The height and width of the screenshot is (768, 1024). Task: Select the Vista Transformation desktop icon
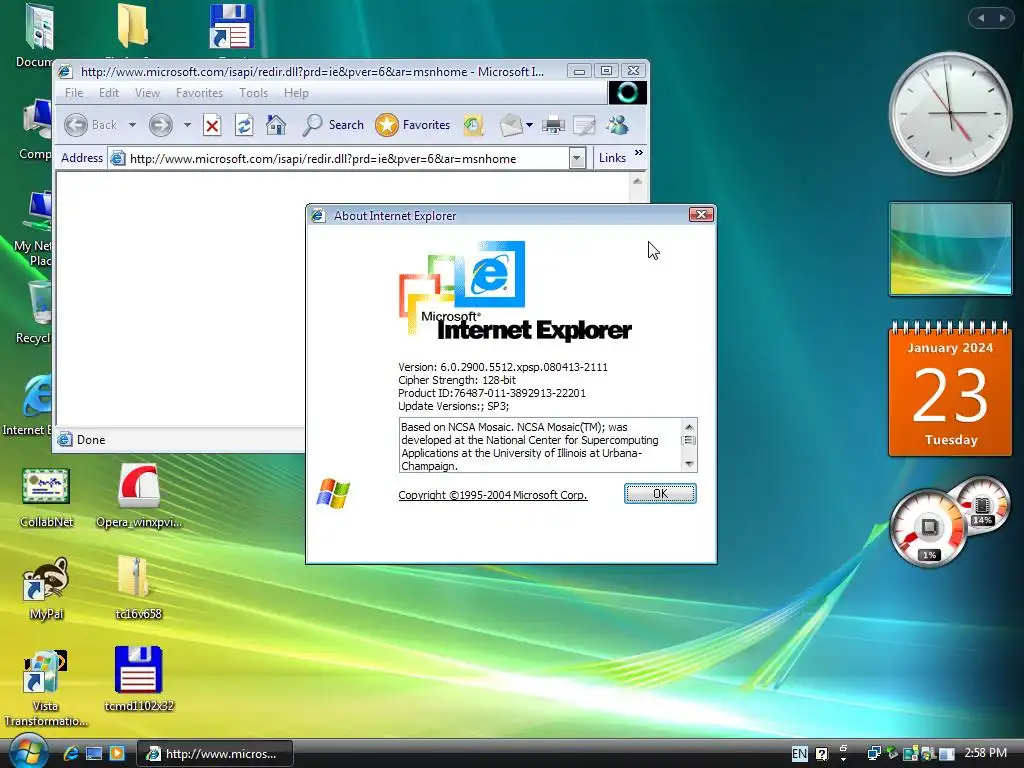click(x=46, y=688)
